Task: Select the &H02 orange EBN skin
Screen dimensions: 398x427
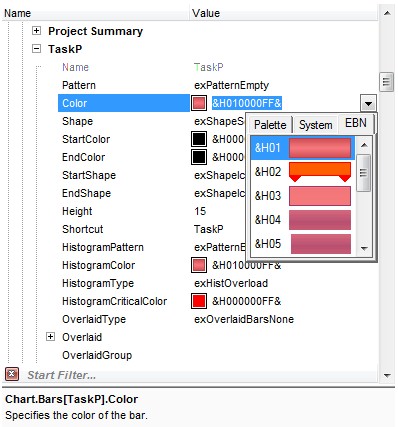Action: tap(303, 172)
